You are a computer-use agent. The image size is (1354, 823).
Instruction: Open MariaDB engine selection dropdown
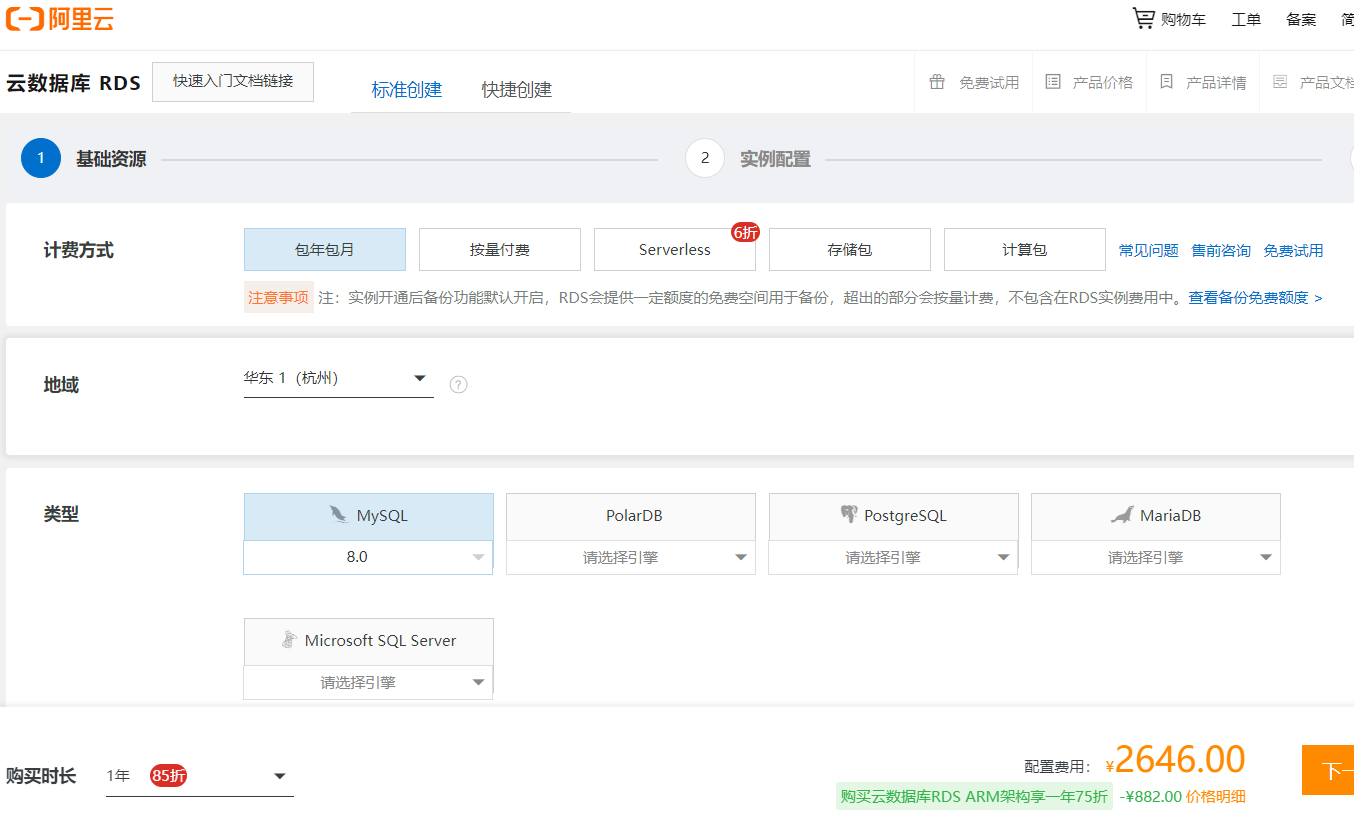coord(1156,557)
